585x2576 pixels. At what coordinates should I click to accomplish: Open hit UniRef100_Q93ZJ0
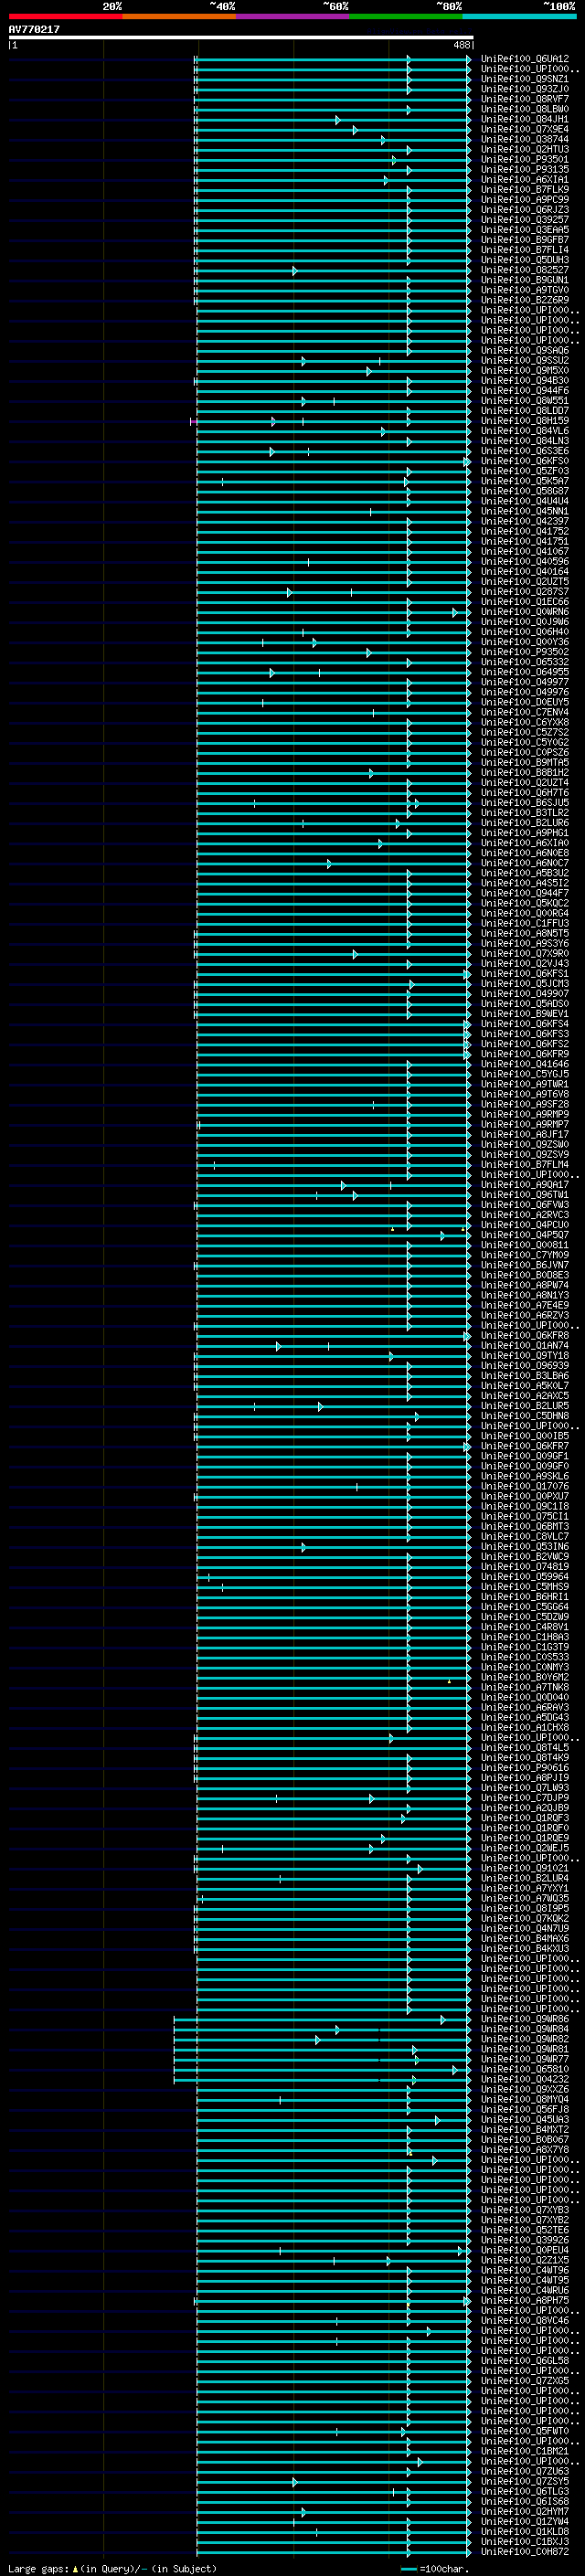[x=525, y=89]
